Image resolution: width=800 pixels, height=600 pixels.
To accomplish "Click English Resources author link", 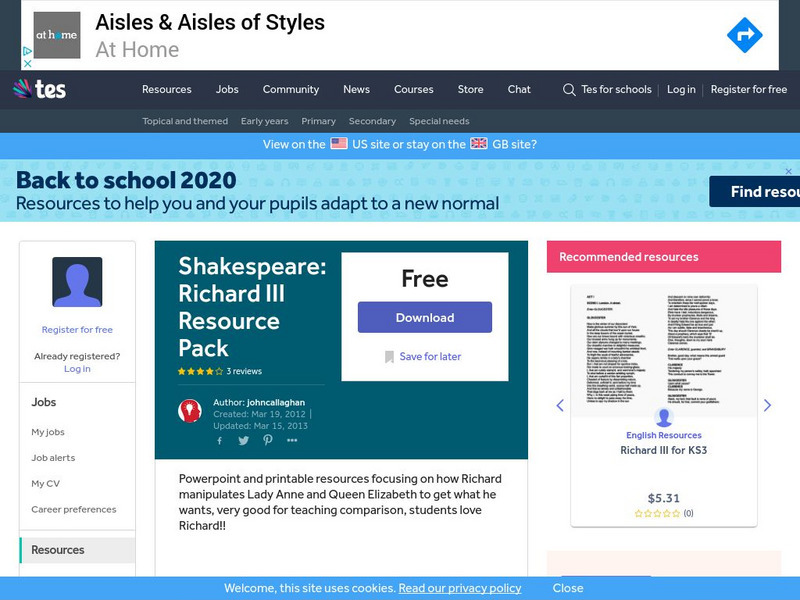I will (x=663, y=435).
